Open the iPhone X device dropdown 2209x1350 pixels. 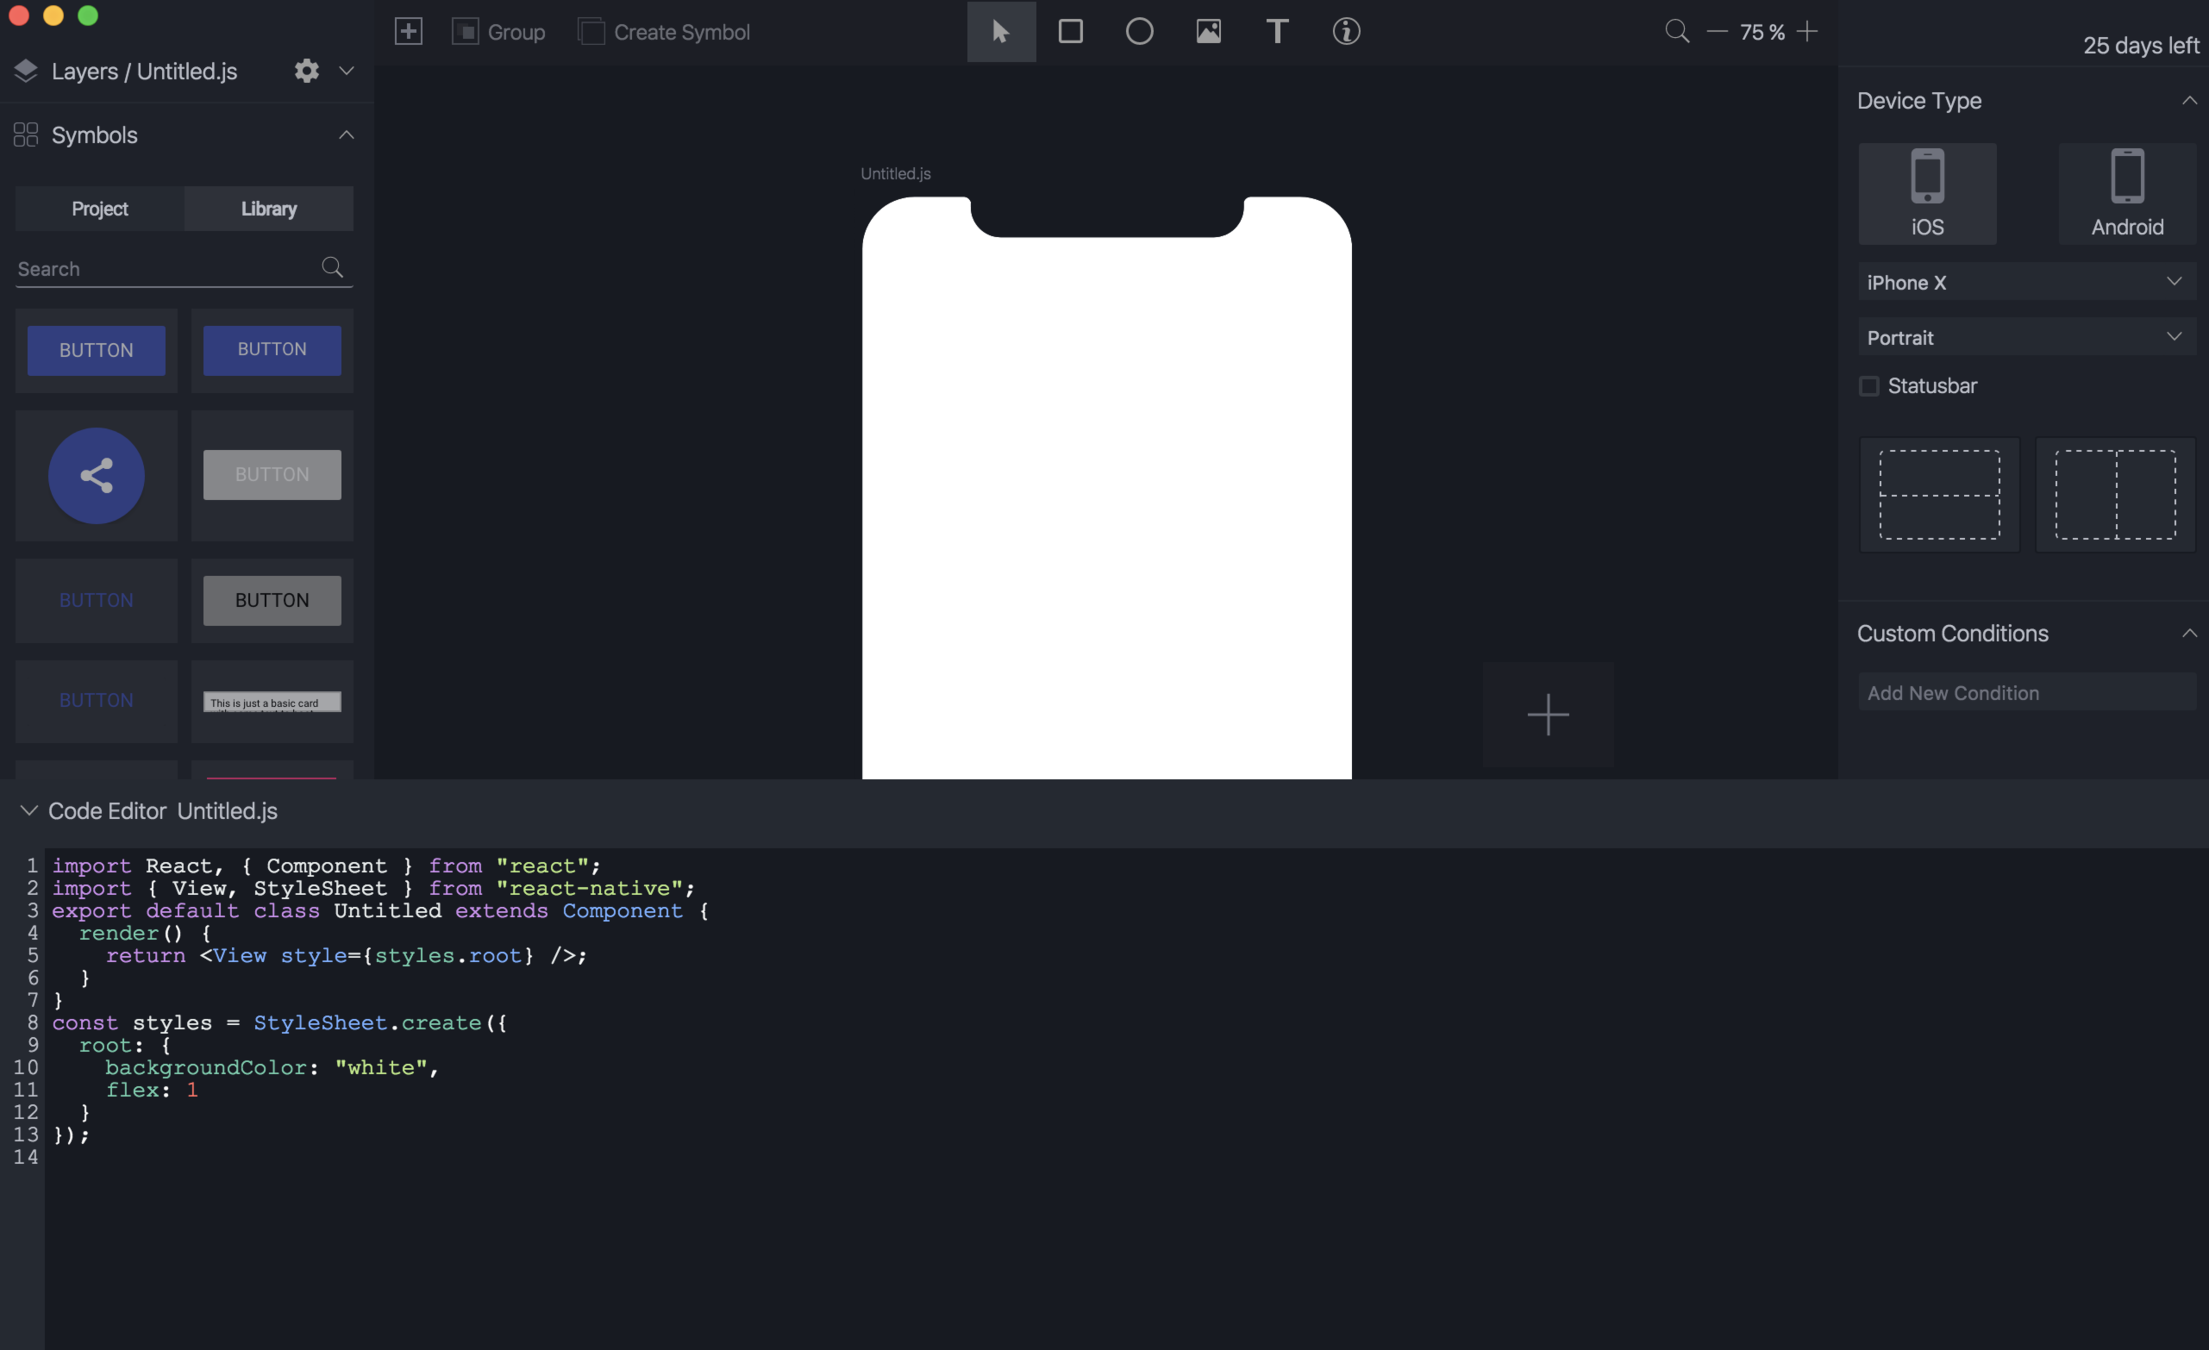[x=2025, y=282]
